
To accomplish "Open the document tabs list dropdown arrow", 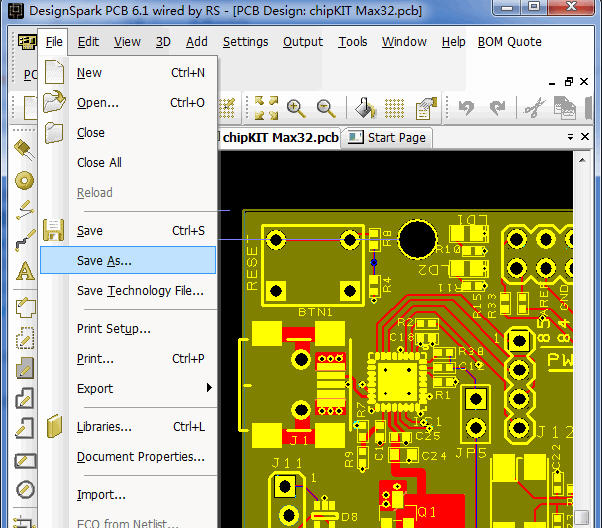I will (x=570, y=137).
